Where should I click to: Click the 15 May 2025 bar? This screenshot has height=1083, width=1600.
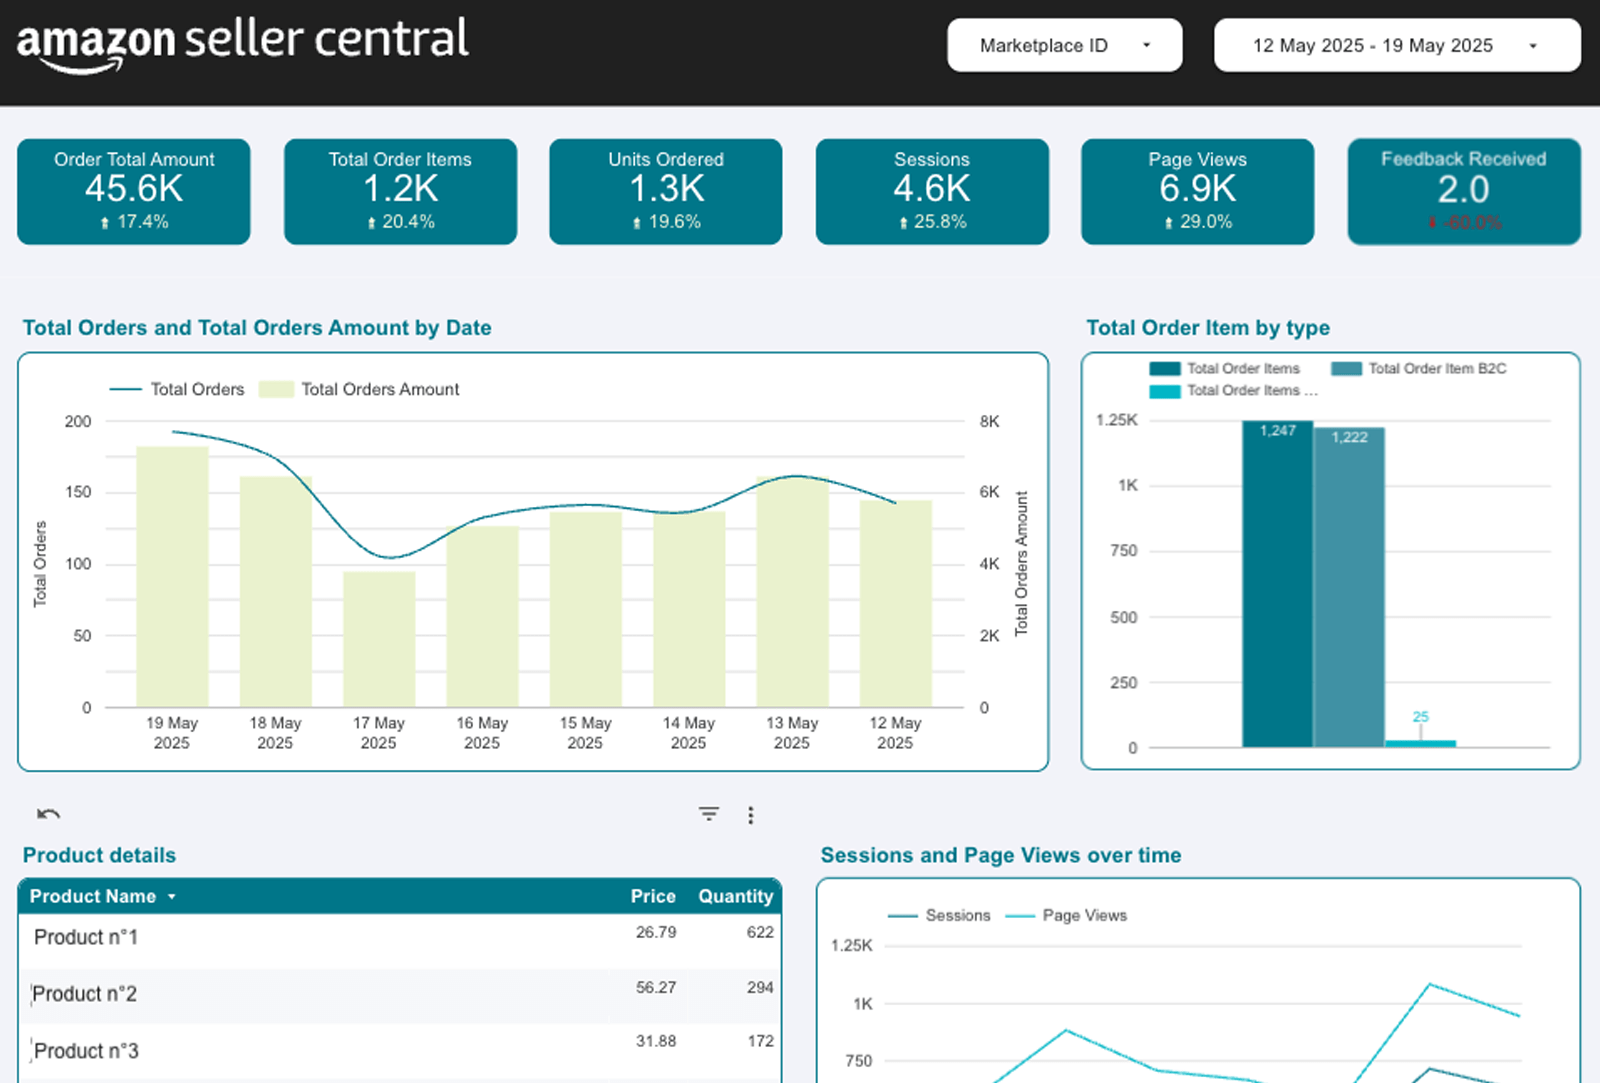pyautogui.click(x=586, y=609)
